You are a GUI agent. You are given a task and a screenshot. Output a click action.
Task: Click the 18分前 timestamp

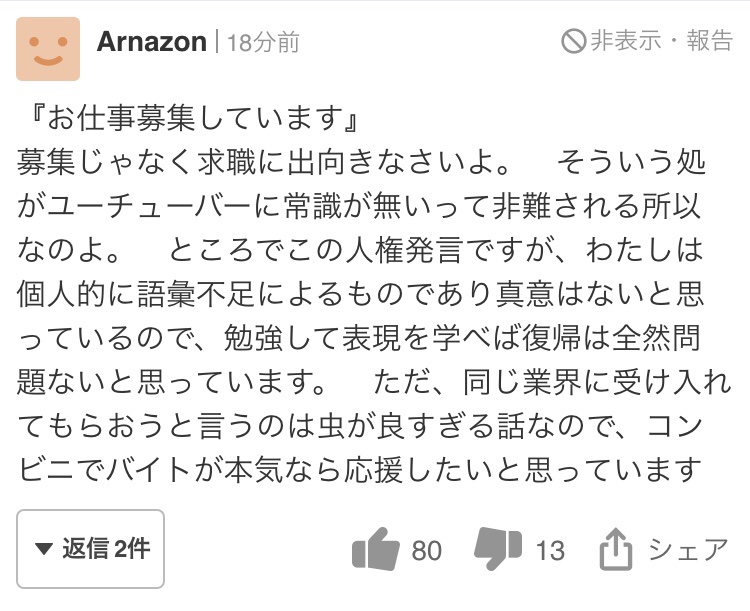[x=263, y=43]
